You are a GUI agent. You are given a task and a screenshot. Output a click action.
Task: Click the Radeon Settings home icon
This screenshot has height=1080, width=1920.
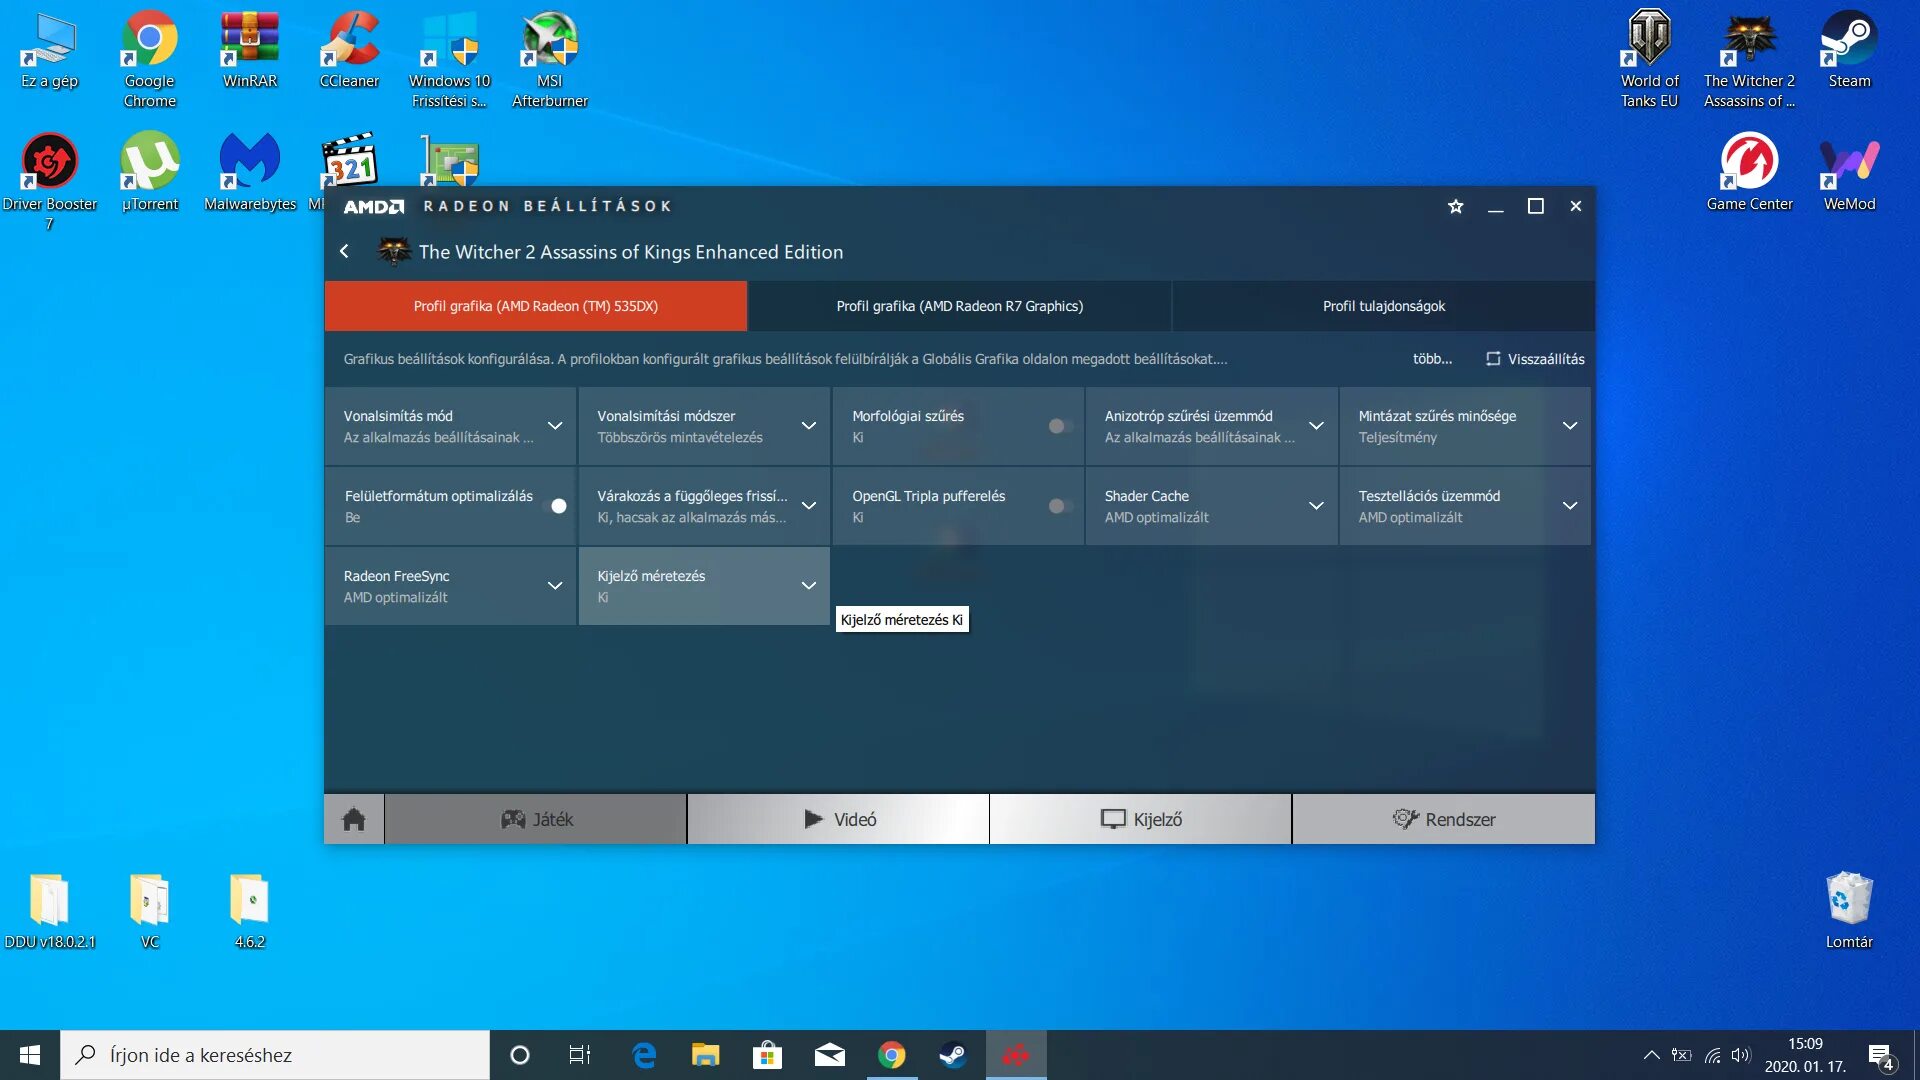(x=353, y=819)
